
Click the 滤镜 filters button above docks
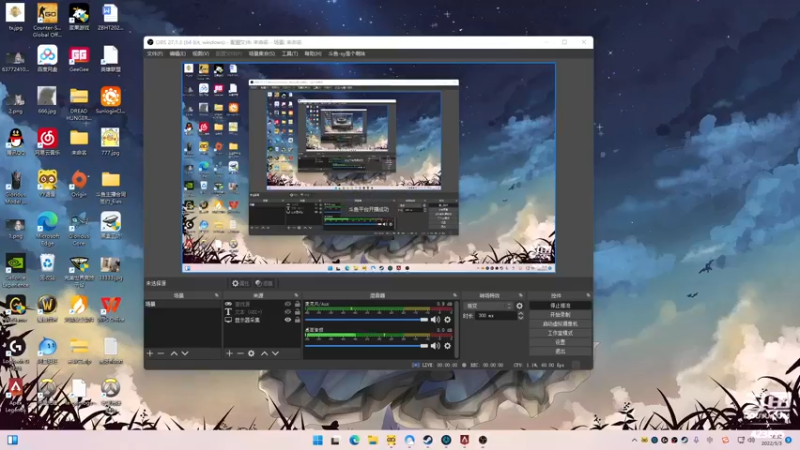[x=264, y=283]
